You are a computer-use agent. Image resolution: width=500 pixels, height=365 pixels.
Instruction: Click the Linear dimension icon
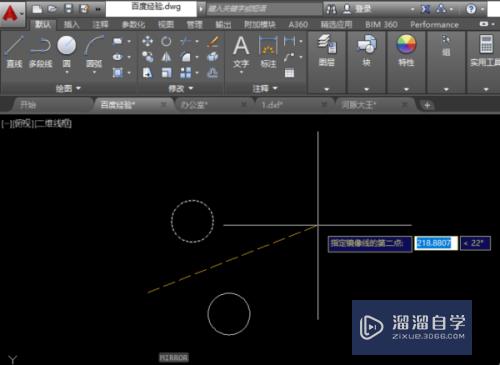[x=289, y=41]
